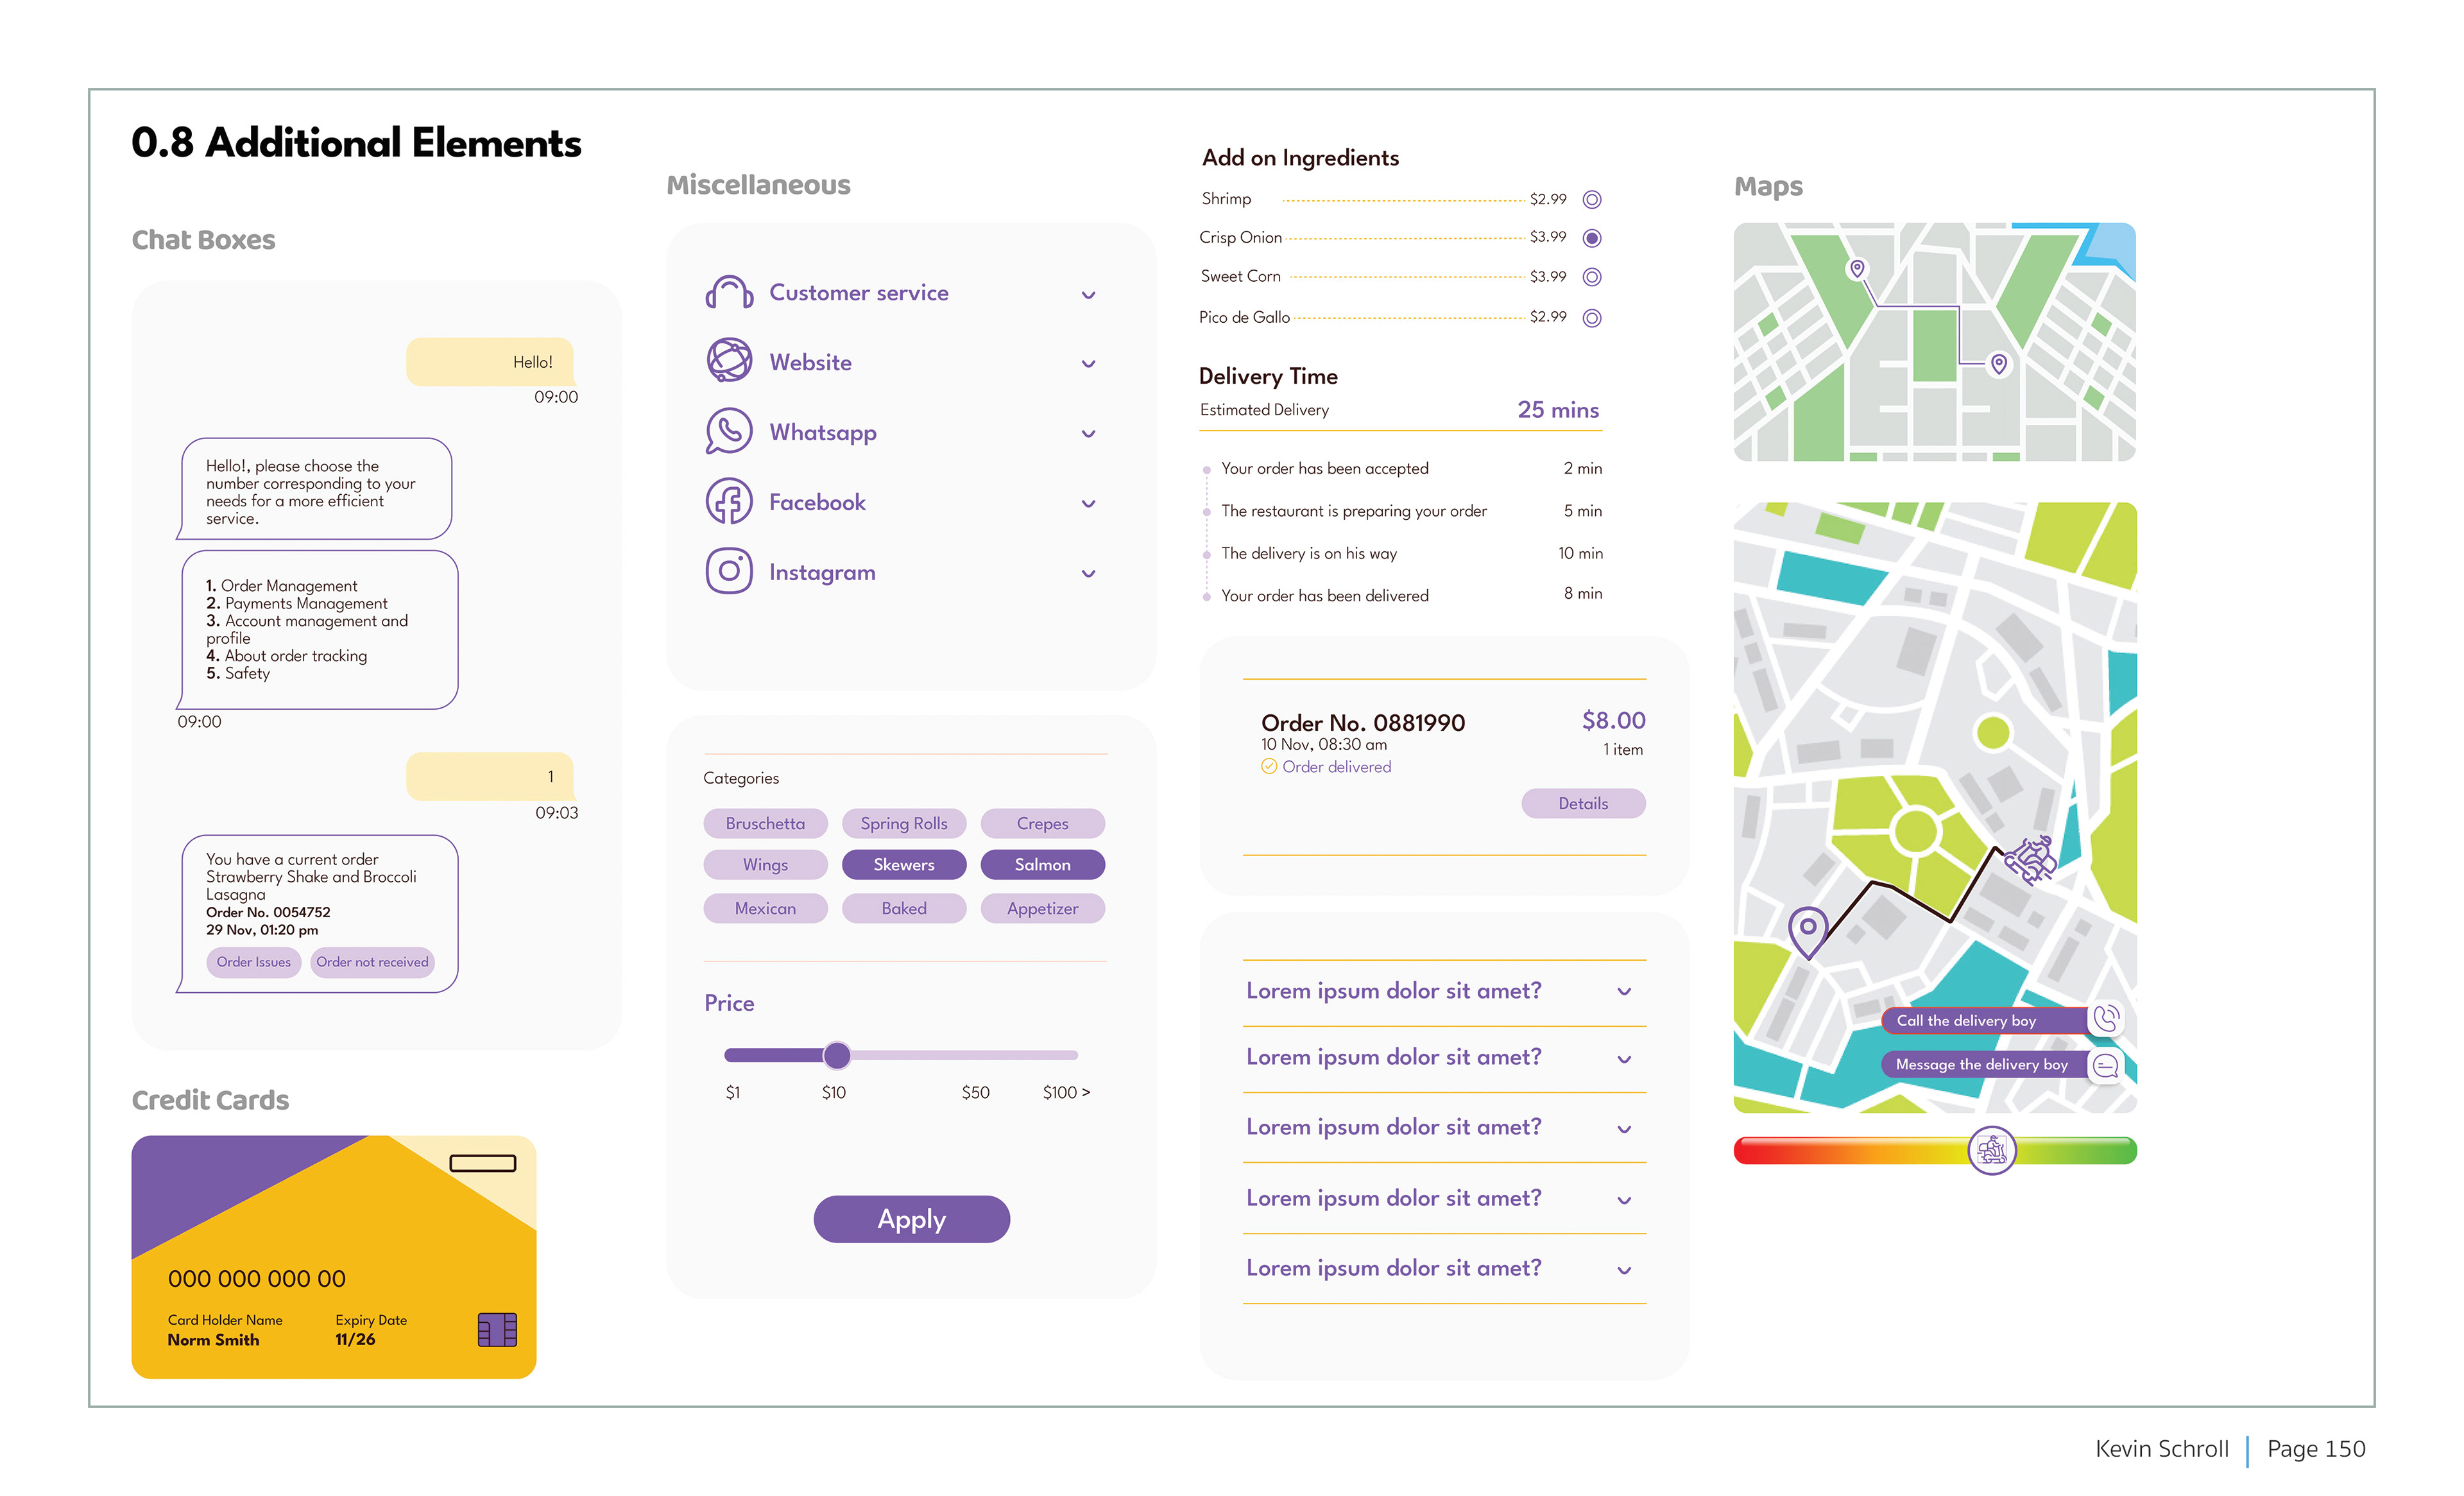Click the delivery scooter icon on map
The image size is (2464, 1496).
tap(2030, 859)
